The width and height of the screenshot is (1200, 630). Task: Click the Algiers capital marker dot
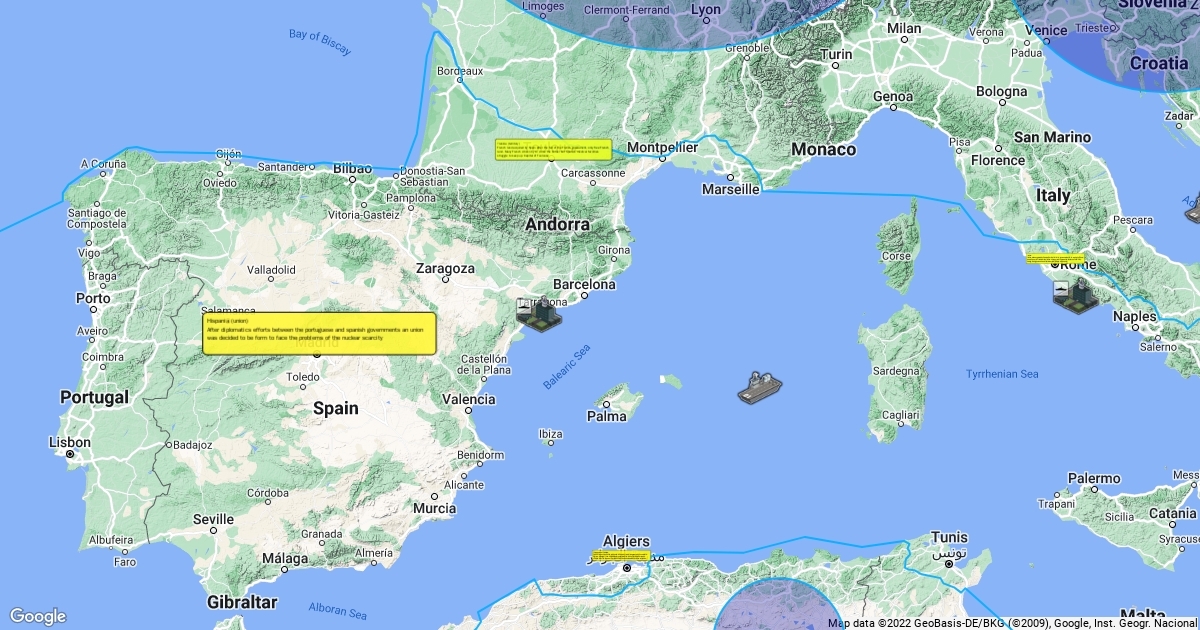(626, 568)
